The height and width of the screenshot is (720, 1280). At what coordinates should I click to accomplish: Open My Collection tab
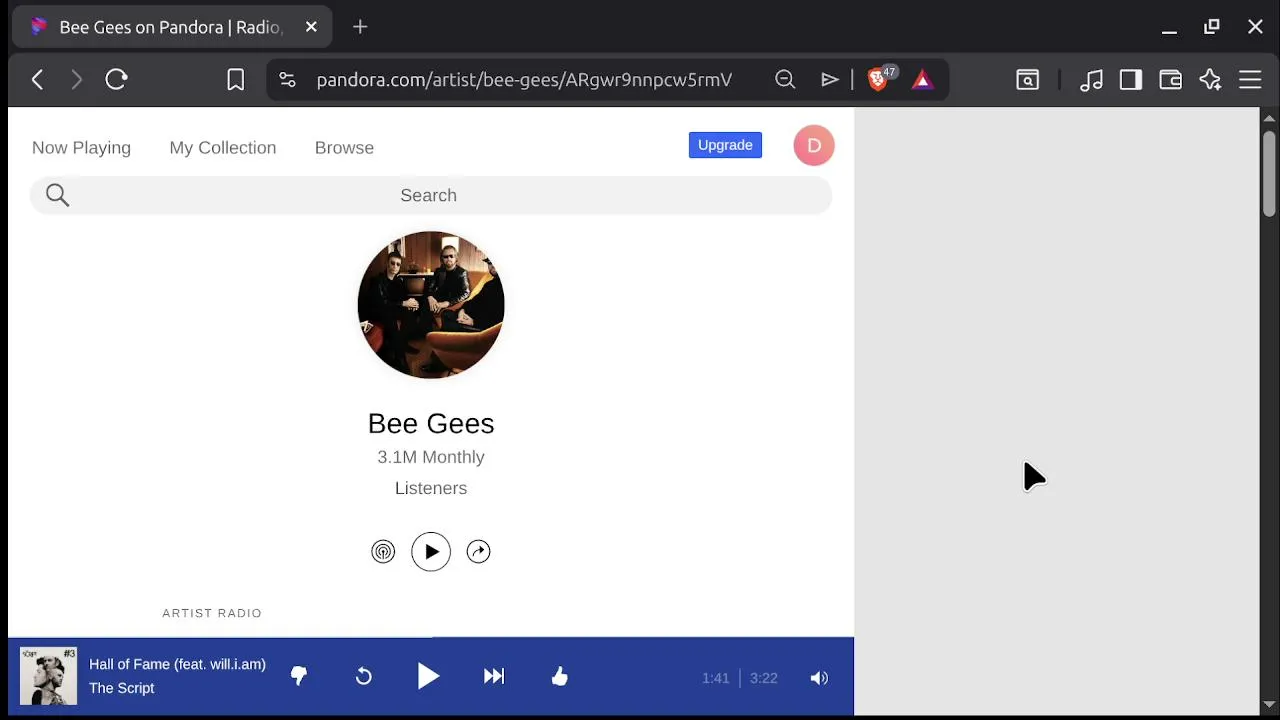click(x=223, y=148)
